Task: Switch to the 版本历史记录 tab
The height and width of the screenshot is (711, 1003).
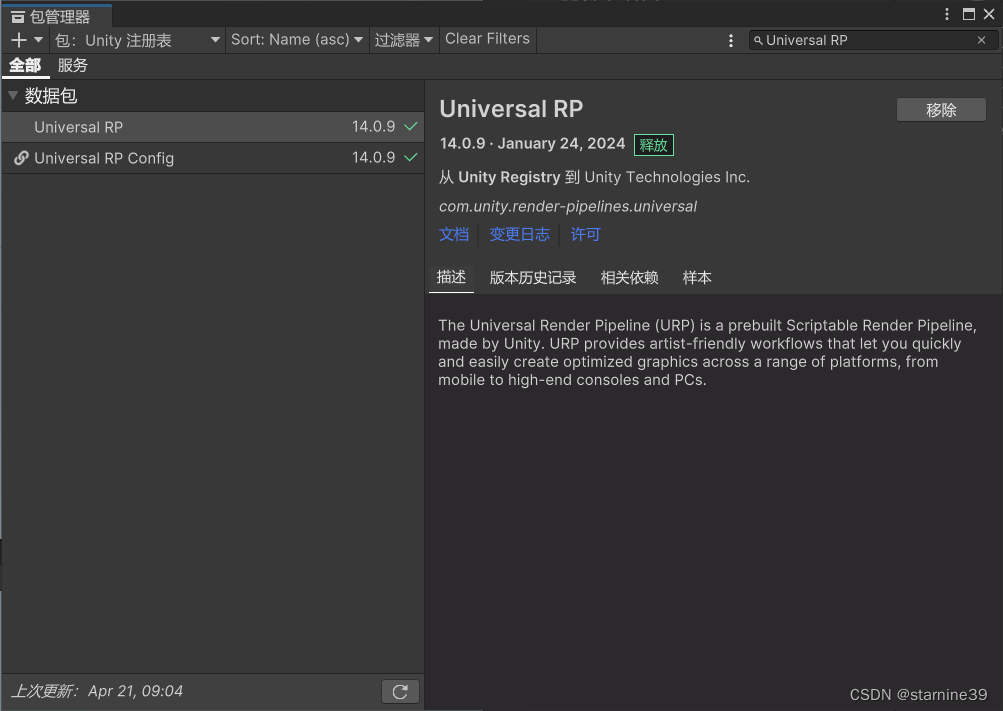Action: pyautogui.click(x=533, y=278)
